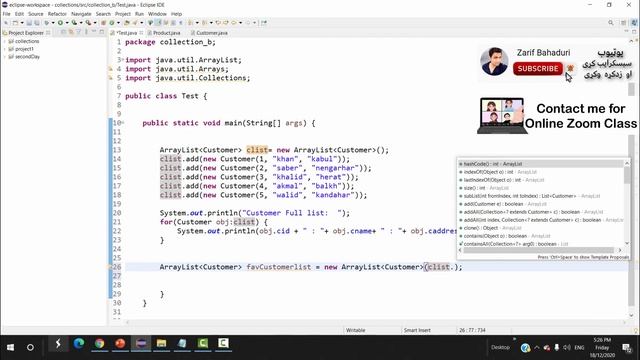Click the External Tools toolbar icon
The height and width of the screenshot is (360, 640).
click(x=89, y=23)
